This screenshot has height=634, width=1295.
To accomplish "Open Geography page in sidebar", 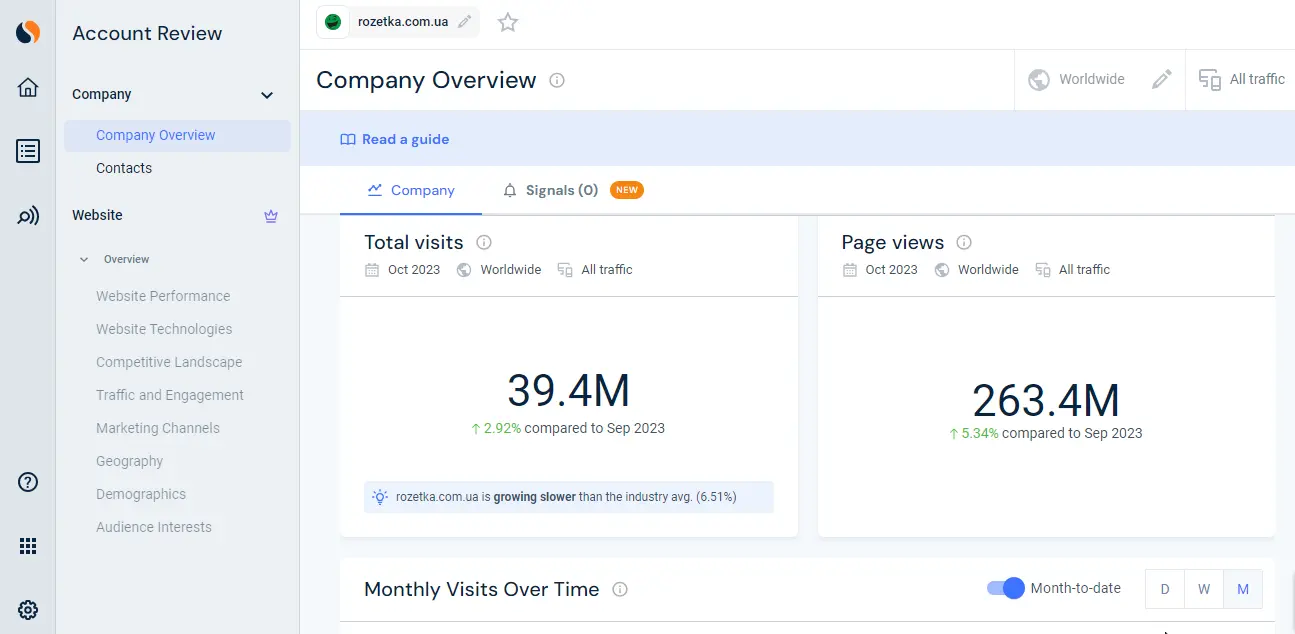I will 130,461.
